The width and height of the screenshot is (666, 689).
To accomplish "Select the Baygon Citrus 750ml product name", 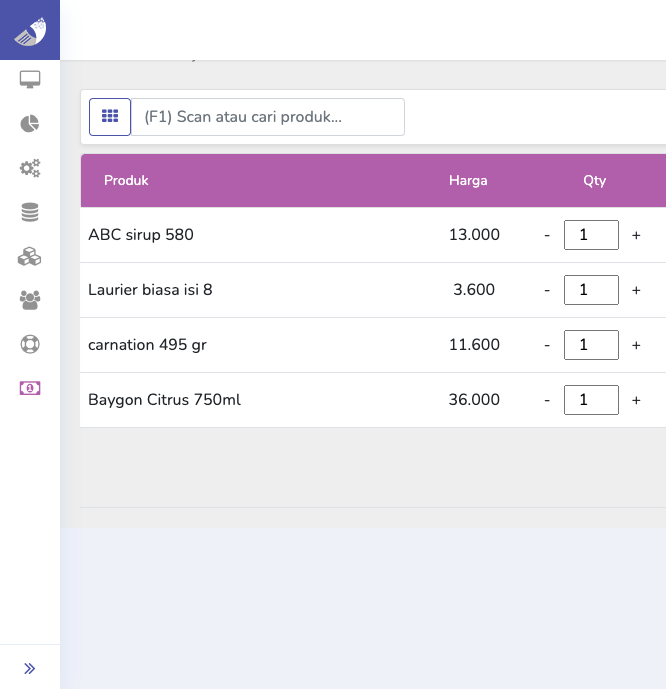I will click(x=164, y=399).
